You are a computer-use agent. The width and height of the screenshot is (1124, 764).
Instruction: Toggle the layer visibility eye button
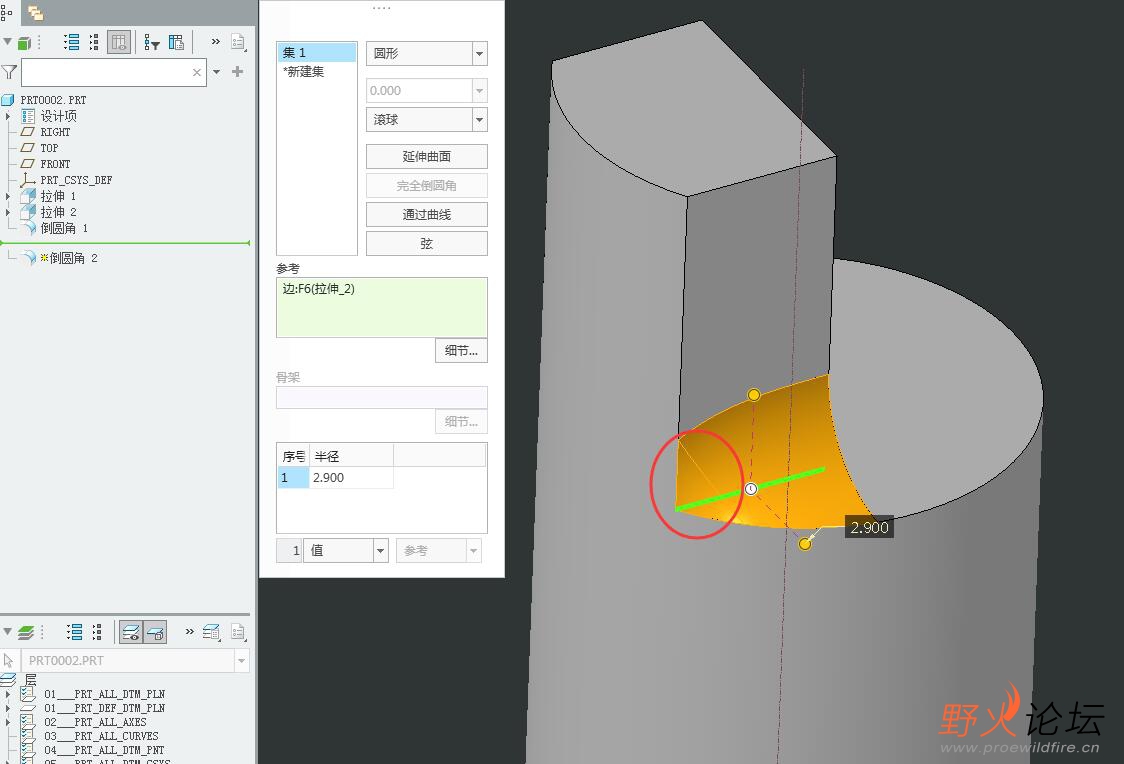click(131, 632)
